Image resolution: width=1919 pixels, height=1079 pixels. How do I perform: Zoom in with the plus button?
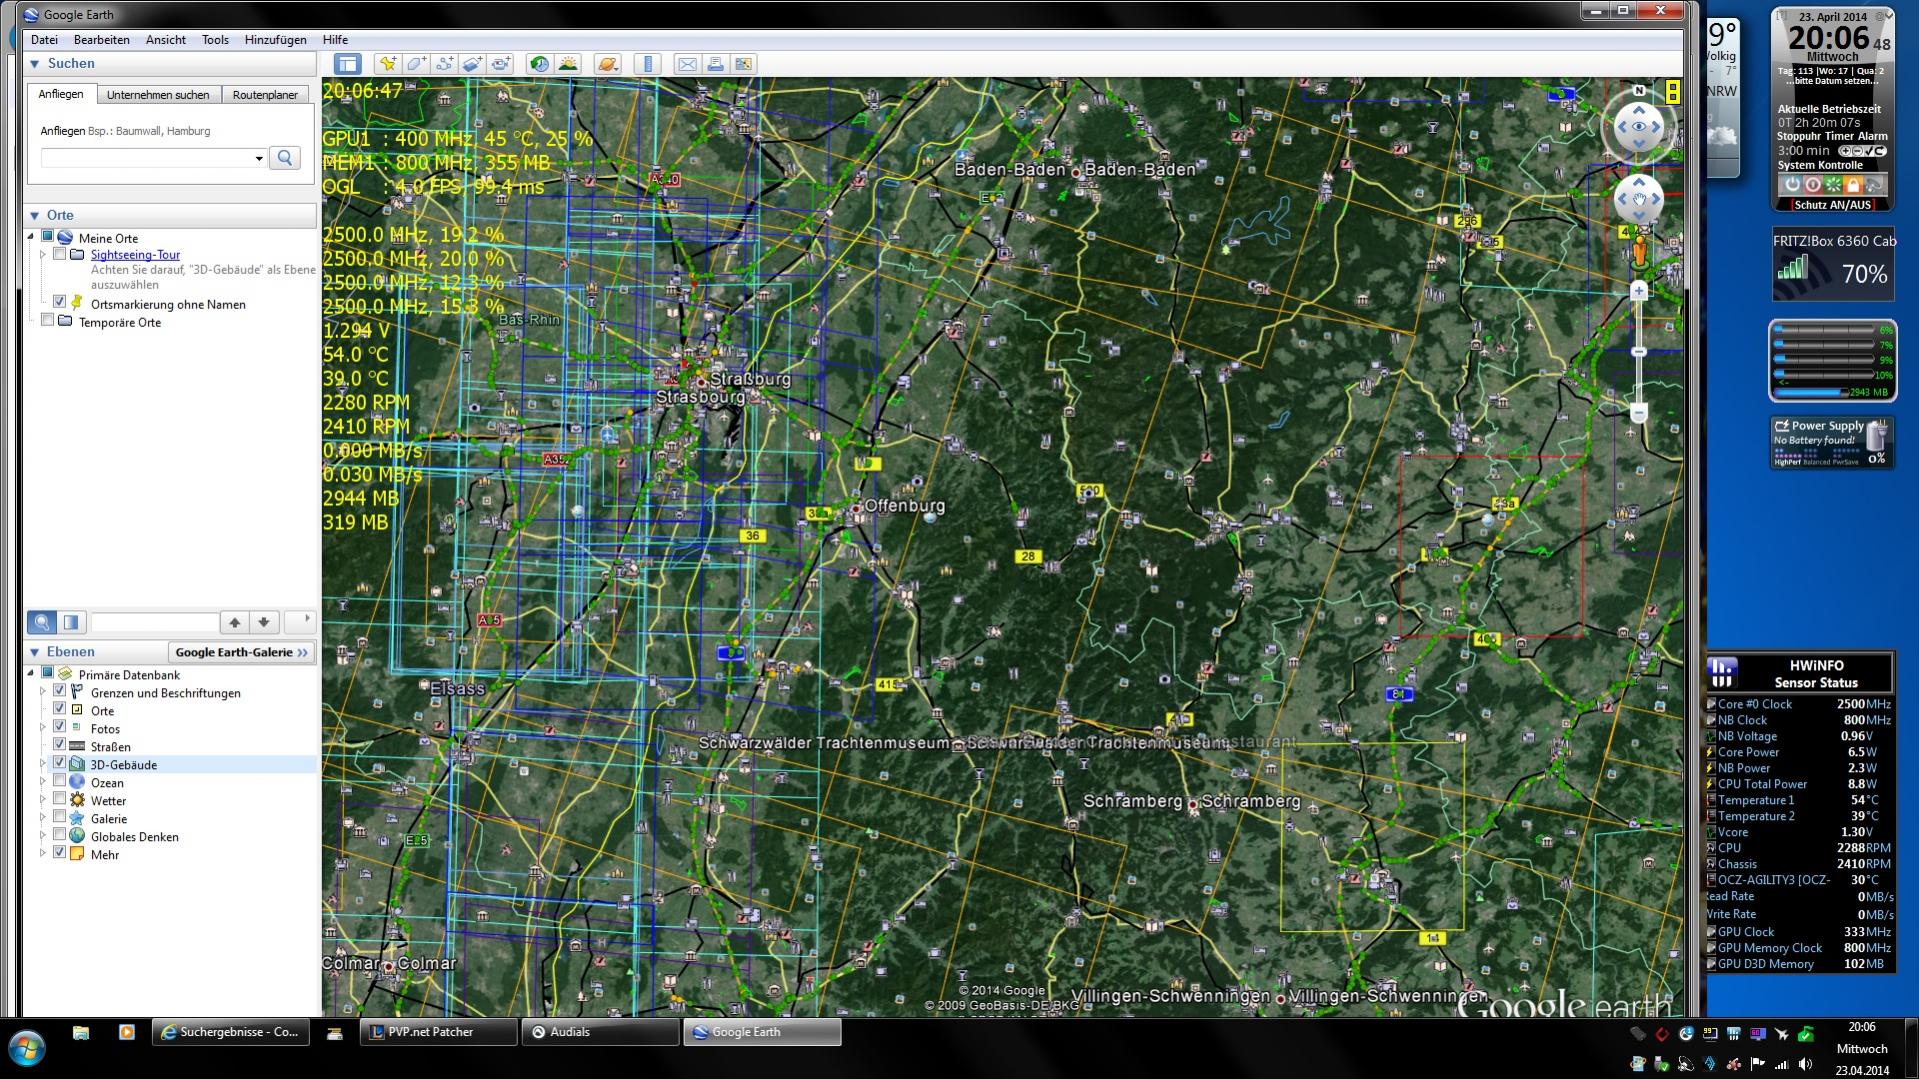(1639, 291)
